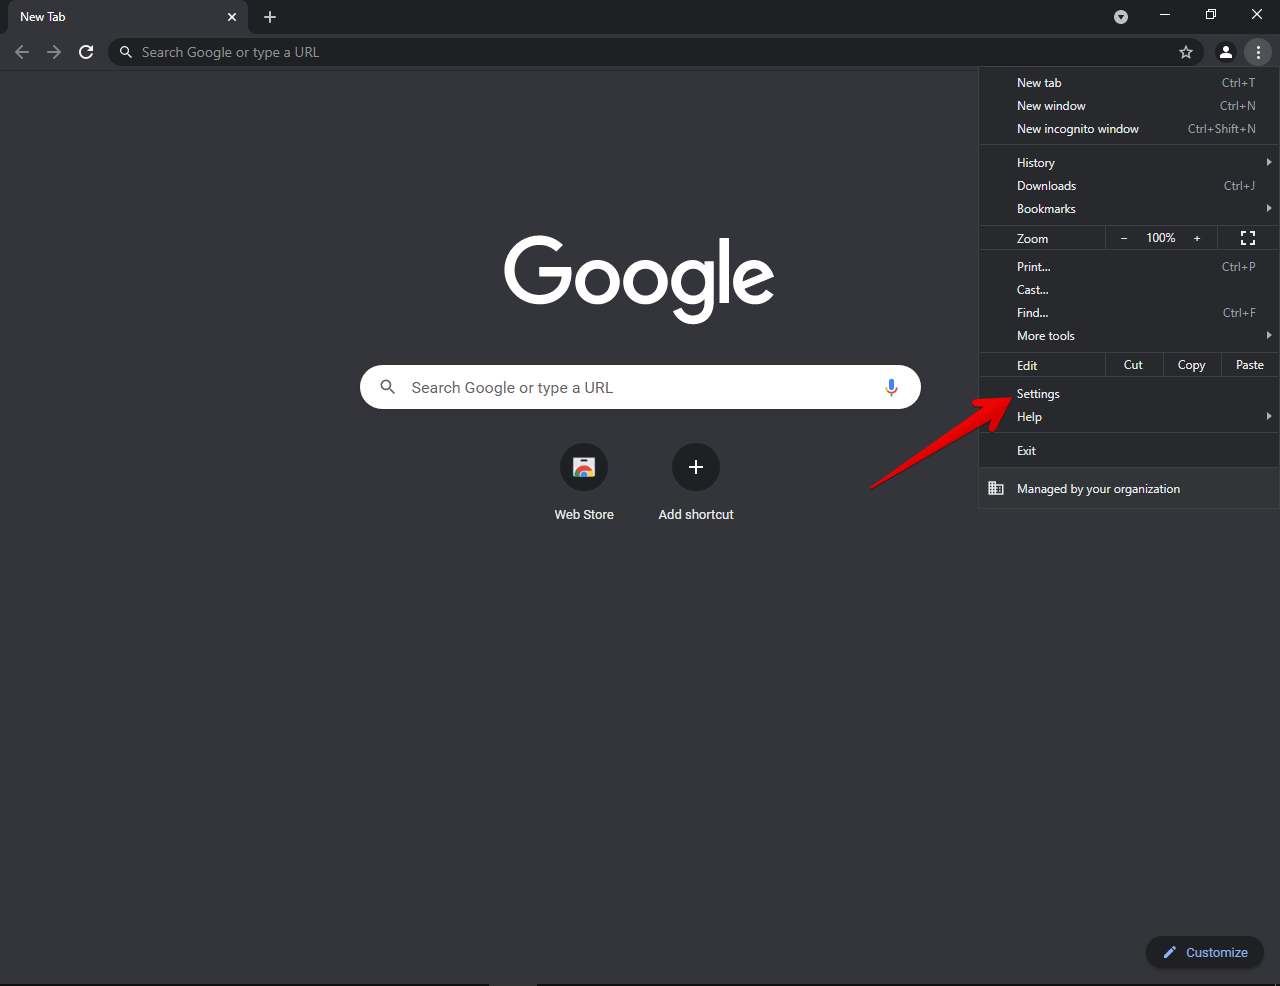This screenshot has width=1280, height=986.
Task: Expand the Bookmarks submenu
Action: click(x=1128, y=209)
